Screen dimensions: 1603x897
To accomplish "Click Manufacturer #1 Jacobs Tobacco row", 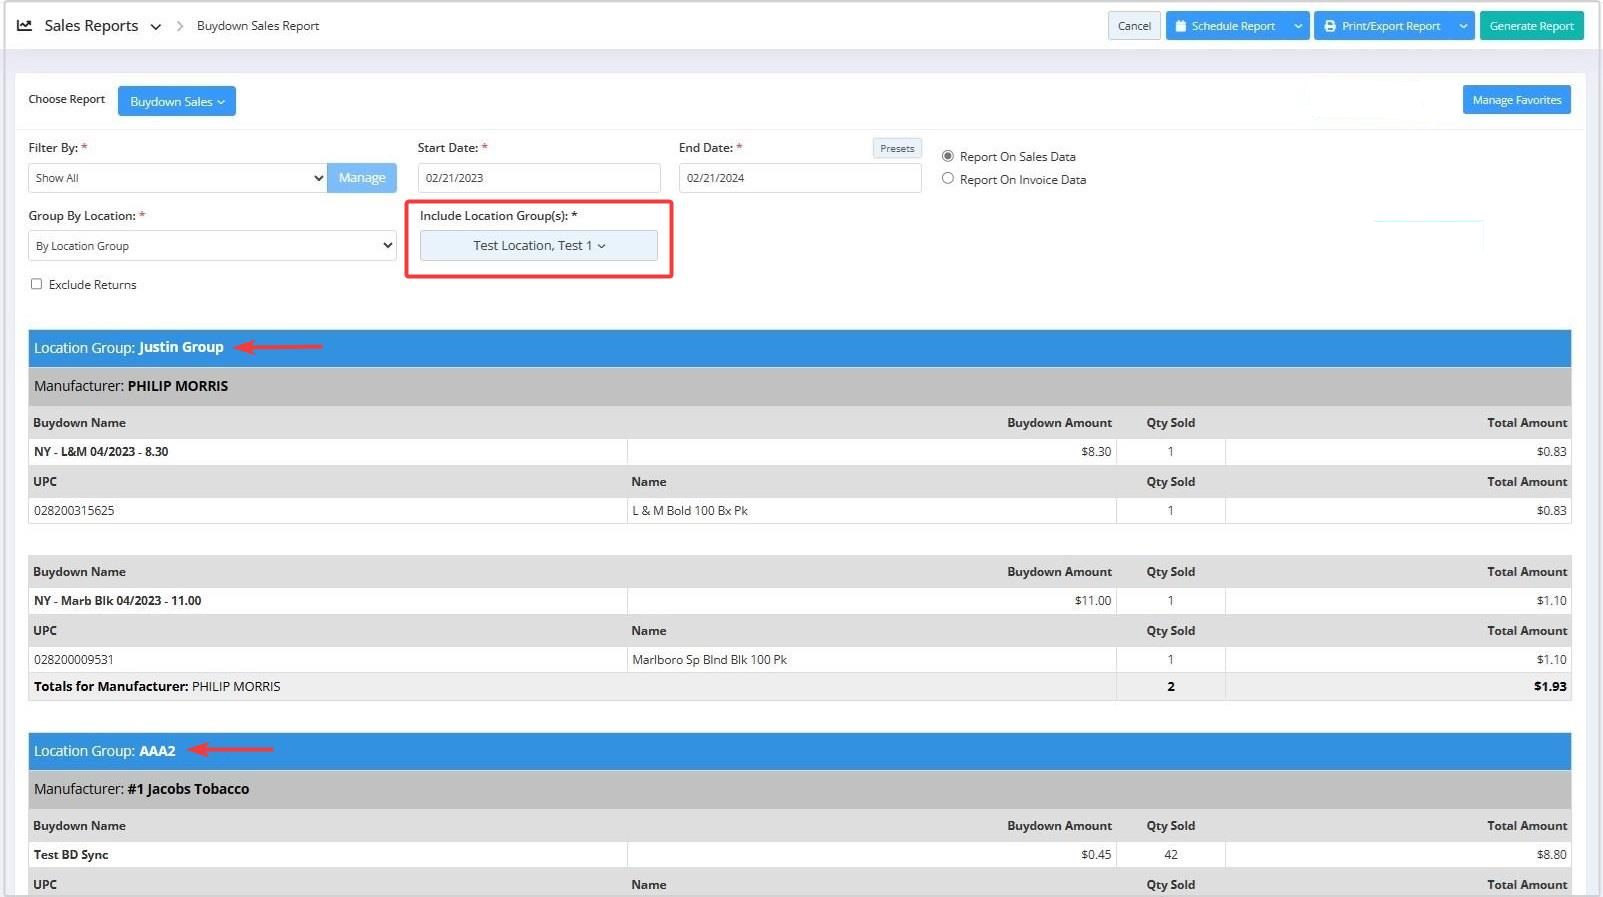I will tap(799, 789).
